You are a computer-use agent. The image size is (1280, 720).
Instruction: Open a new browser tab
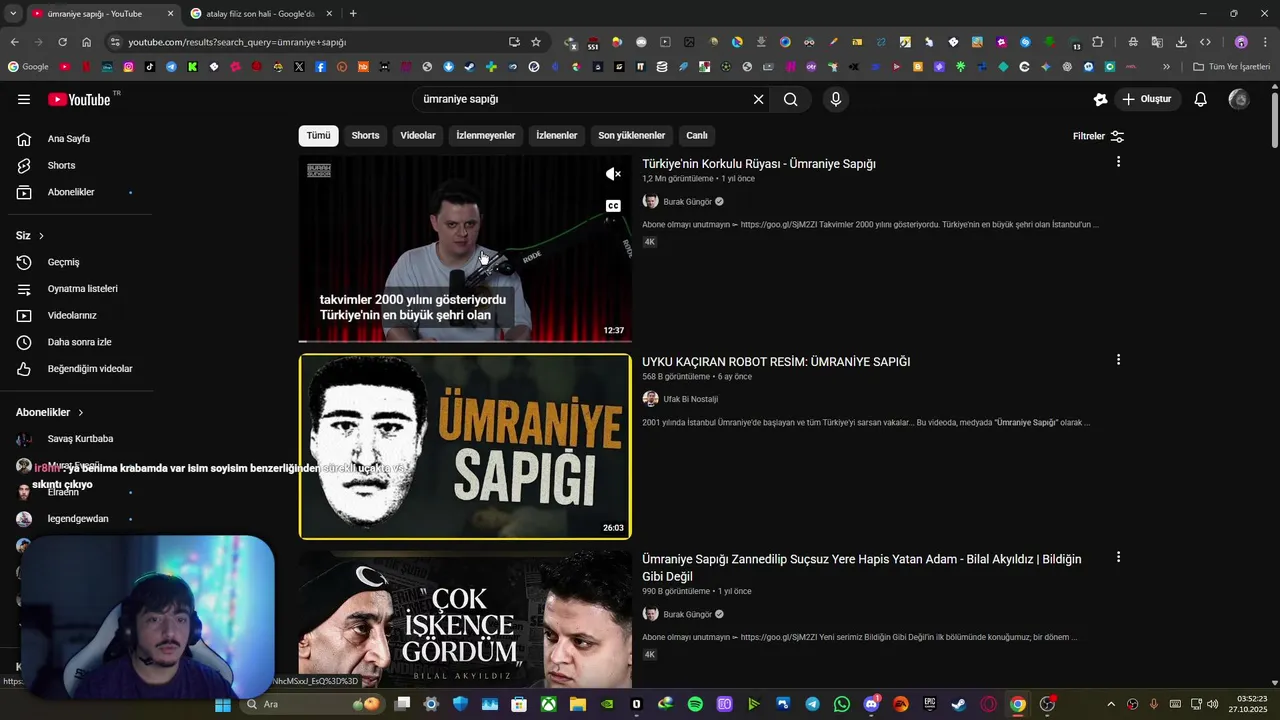[x=353, y=14]
